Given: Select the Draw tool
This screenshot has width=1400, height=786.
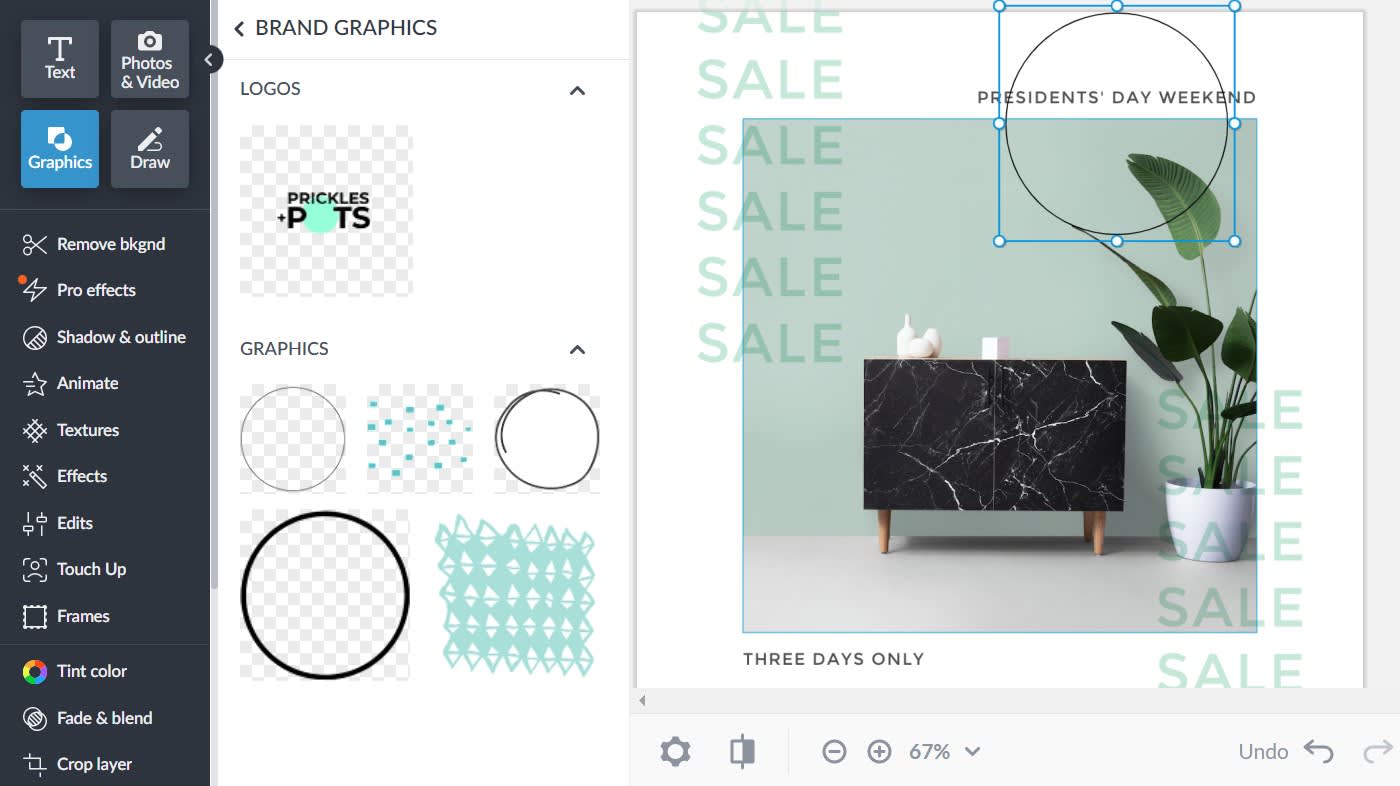Looking at the screenshot, I should pos(150,149).
